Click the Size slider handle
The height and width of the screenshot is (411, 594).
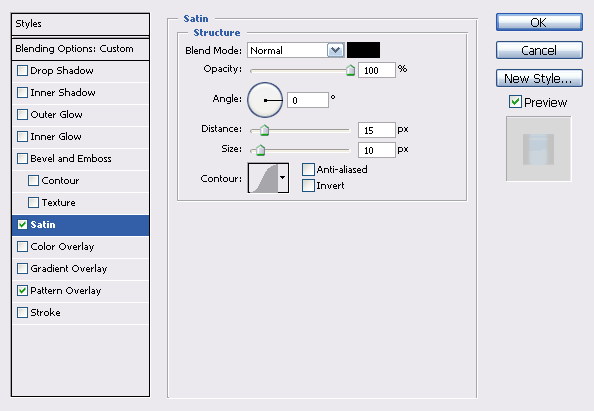pyautogui.click(x=260, y=150)
